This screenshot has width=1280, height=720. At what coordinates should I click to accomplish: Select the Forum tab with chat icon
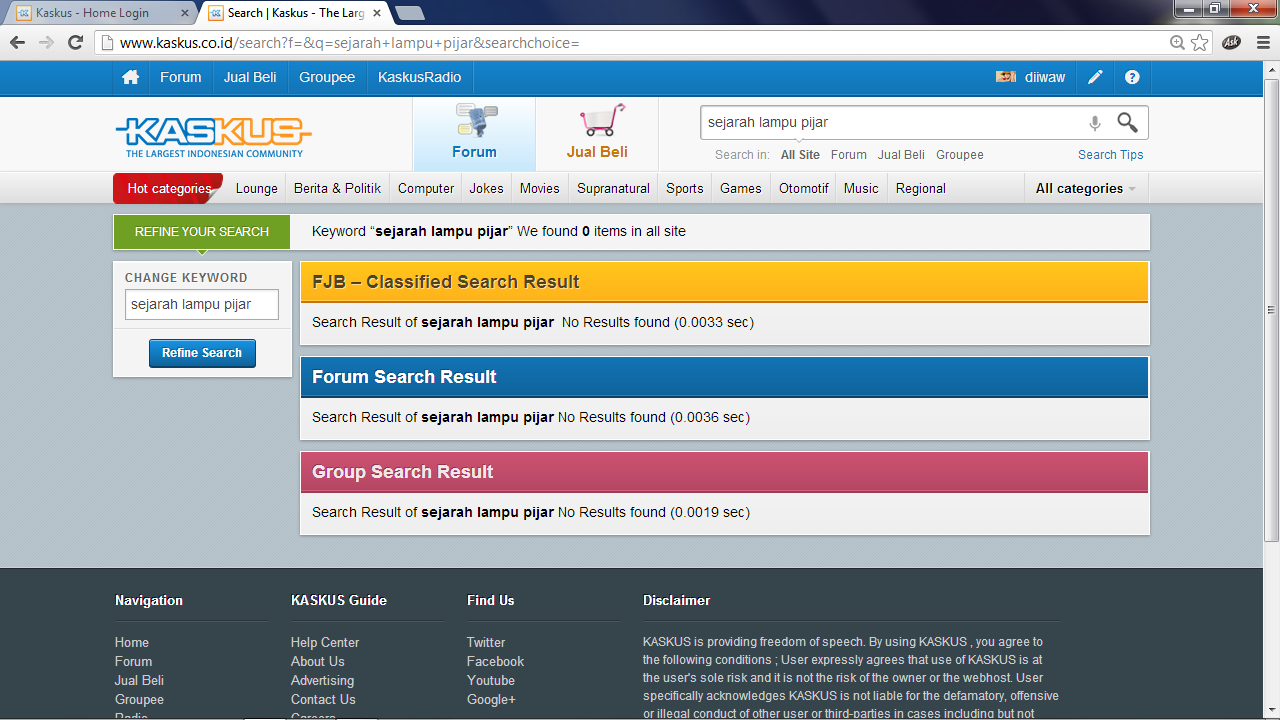pyautogui.click(x=474, y=134)
